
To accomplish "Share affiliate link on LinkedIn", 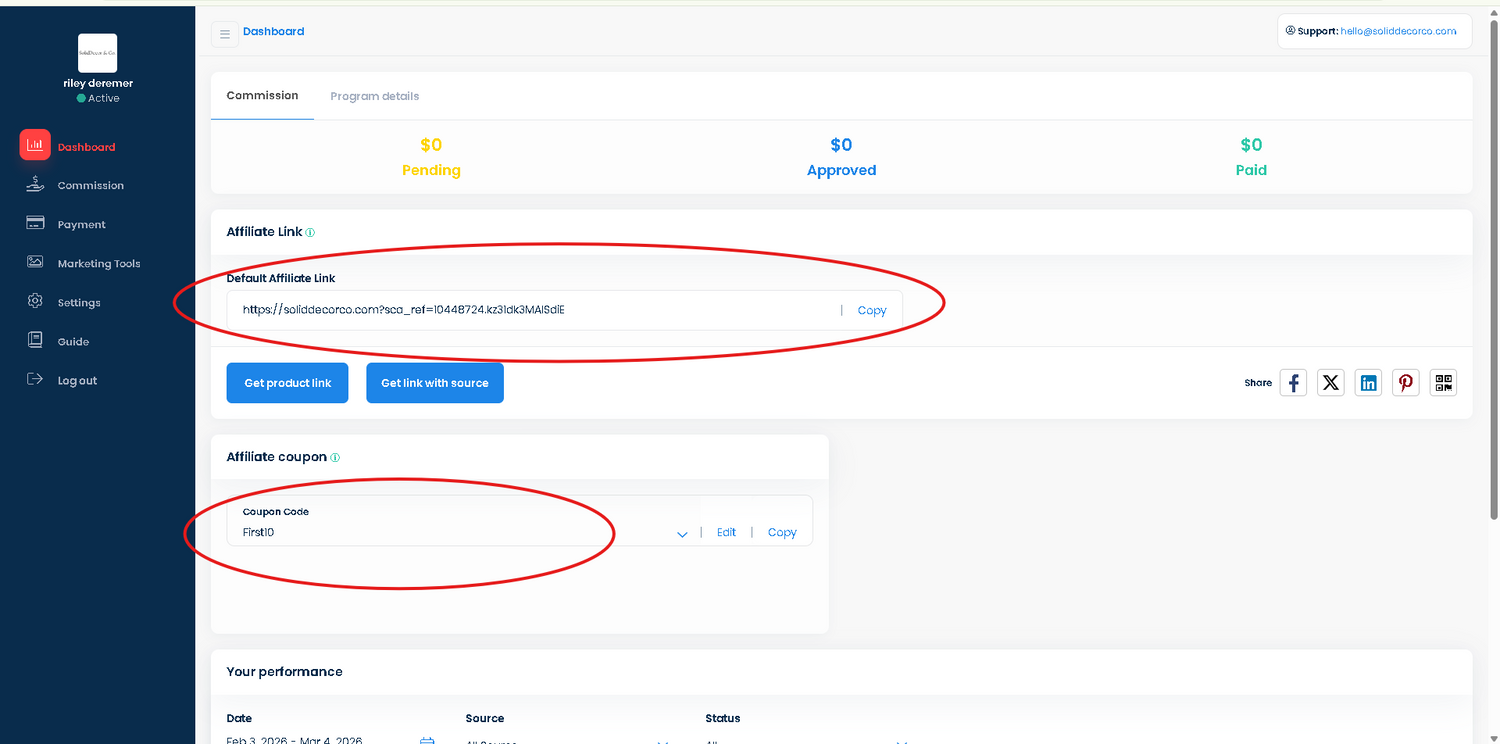I will 1368,382.
